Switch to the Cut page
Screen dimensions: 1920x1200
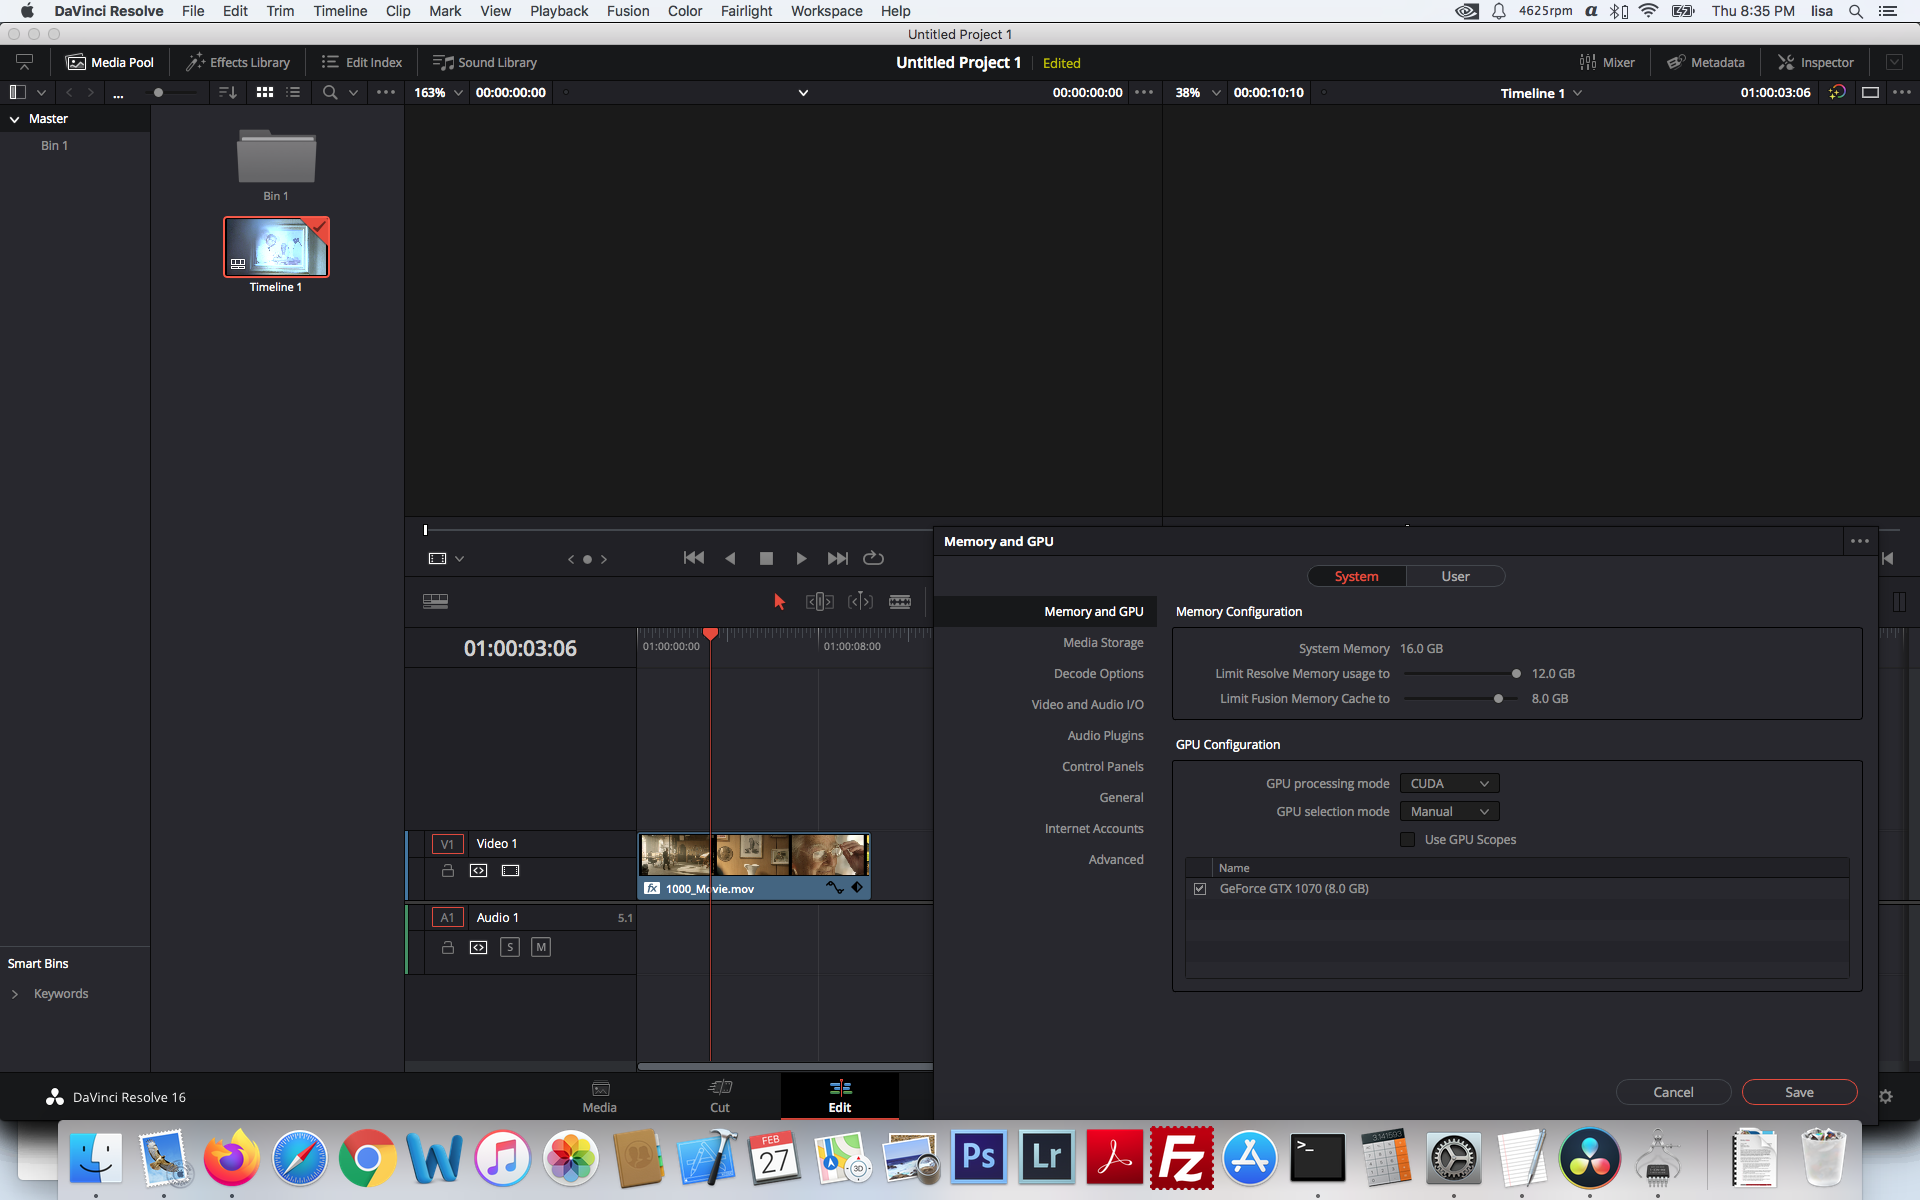click(x=720, y=1096)
